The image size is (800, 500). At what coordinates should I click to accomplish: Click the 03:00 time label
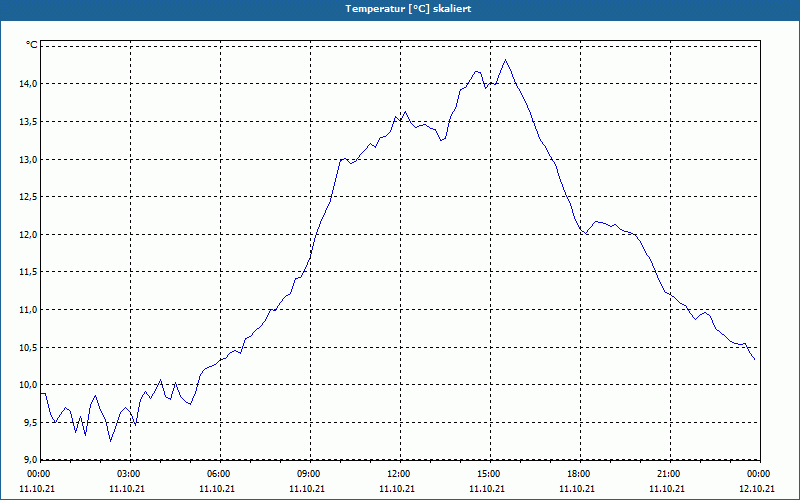pos(129,474)
